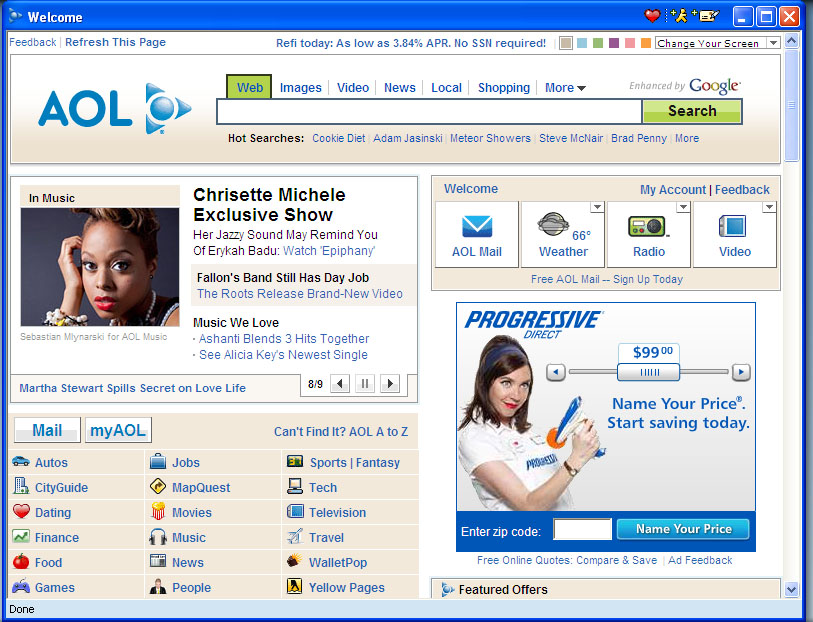
Task: Pick the green screen color swatch
Action: 598,43
